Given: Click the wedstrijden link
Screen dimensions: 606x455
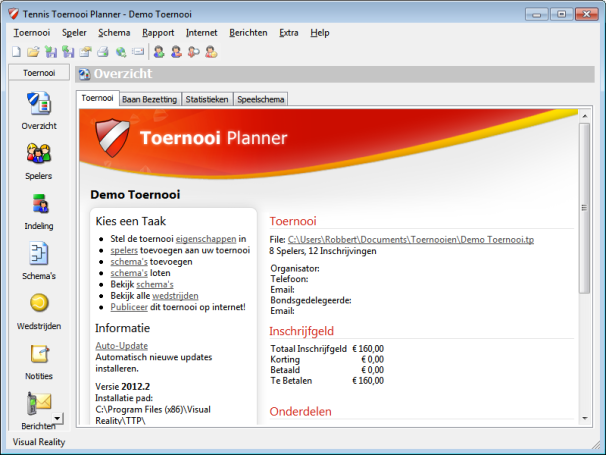Looking at the screenshot, I should coord(175,296).
